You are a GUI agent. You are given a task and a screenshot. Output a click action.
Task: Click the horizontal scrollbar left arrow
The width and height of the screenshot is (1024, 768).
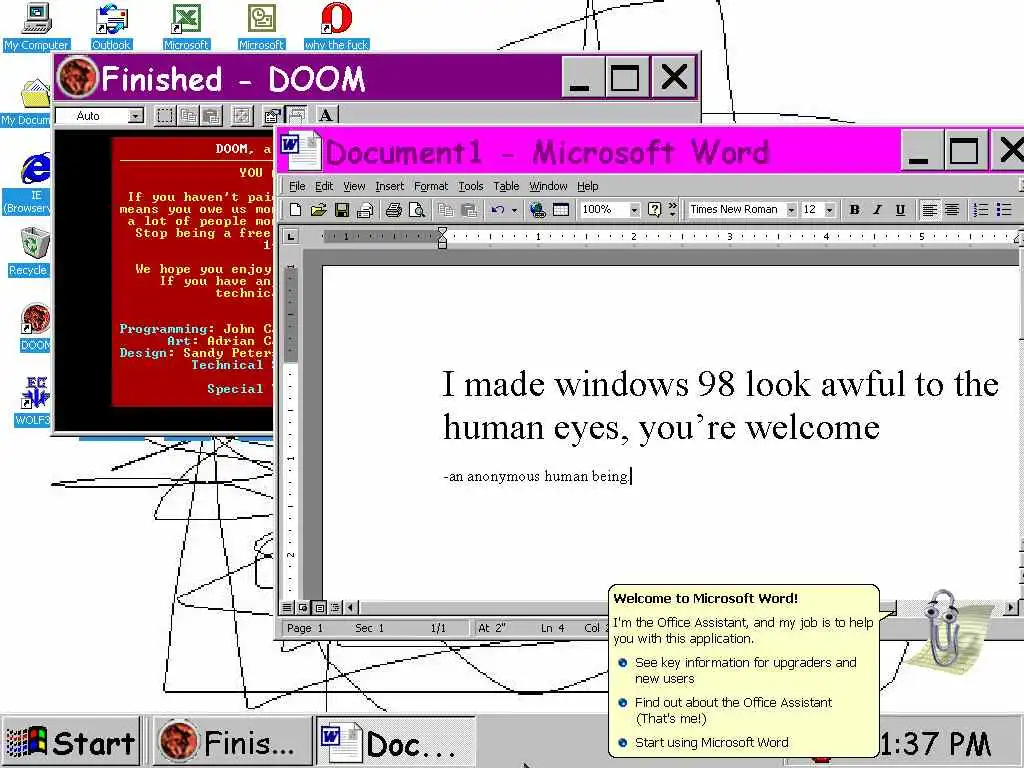click(x=351, y=607)
